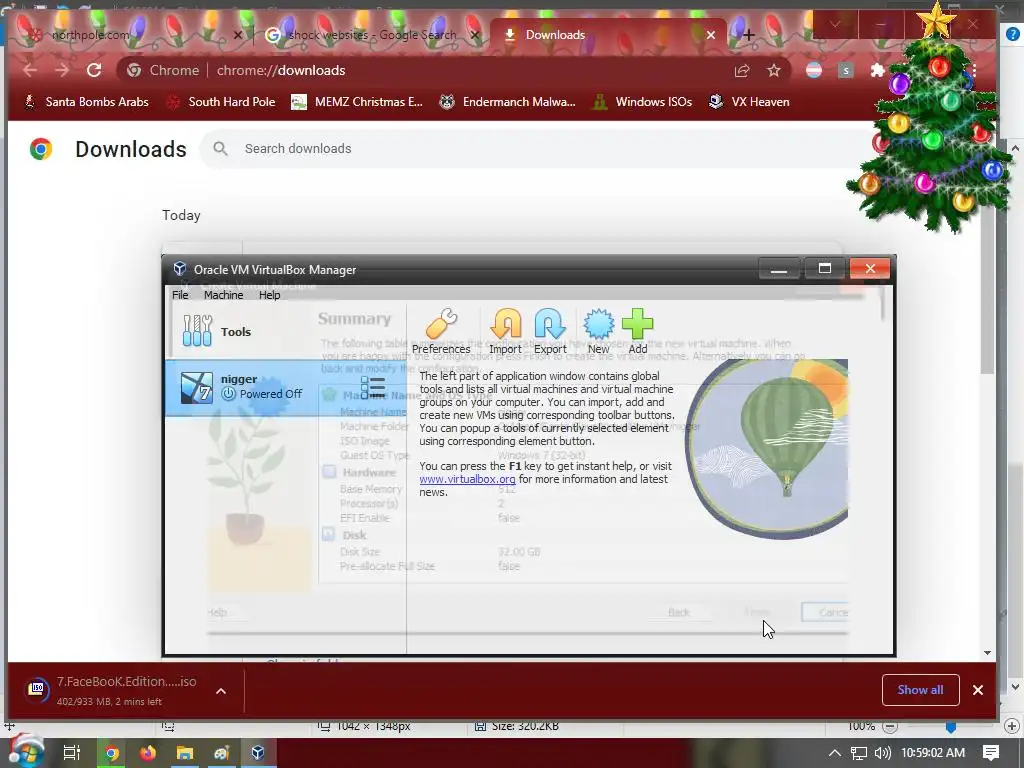Expand the iso download options chevron
The width and height of the screenshot is (1024, 768).
point(221,691)
